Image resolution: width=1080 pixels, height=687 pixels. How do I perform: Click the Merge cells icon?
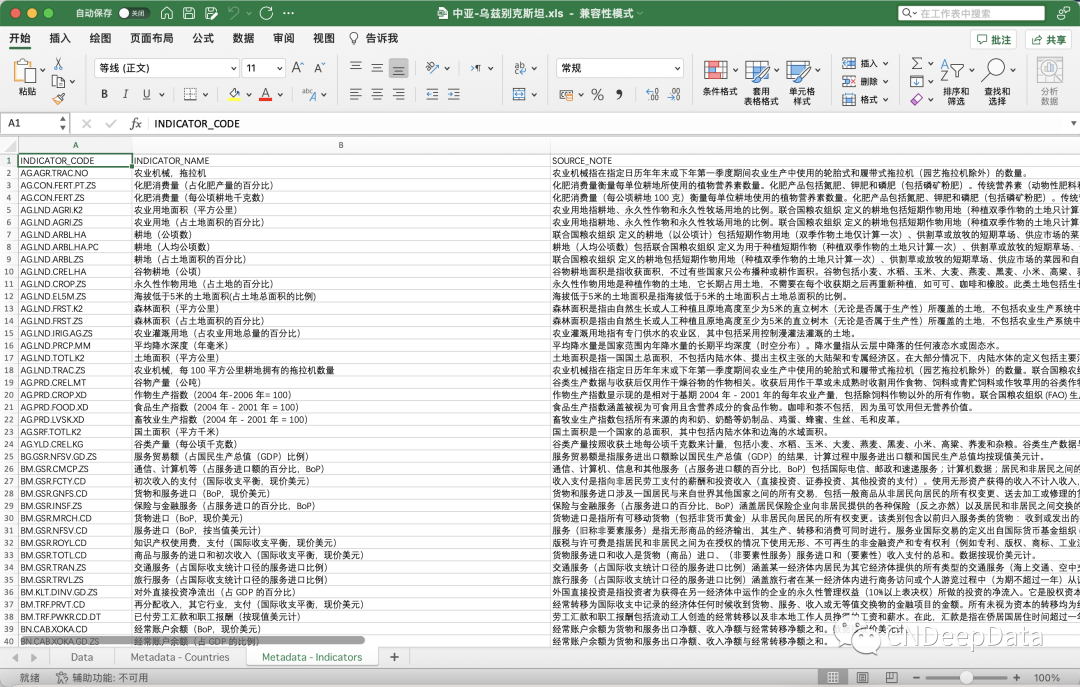click(x=519, y=94)
